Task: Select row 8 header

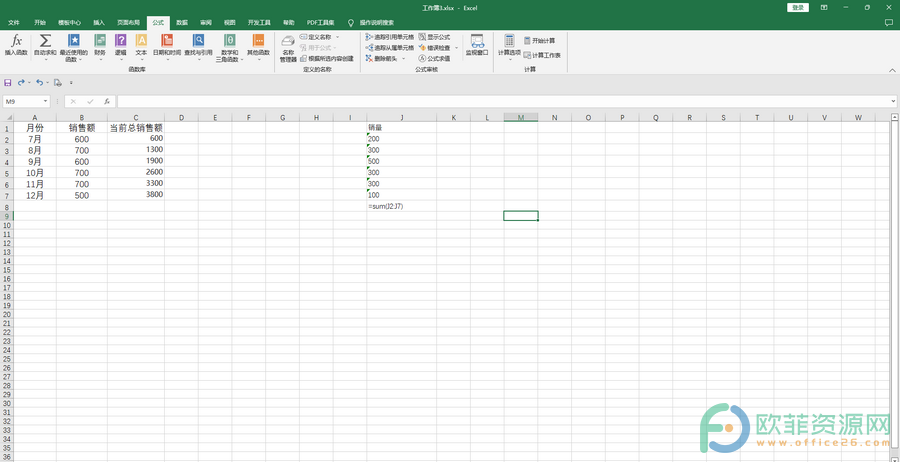Action: [6, 207]
